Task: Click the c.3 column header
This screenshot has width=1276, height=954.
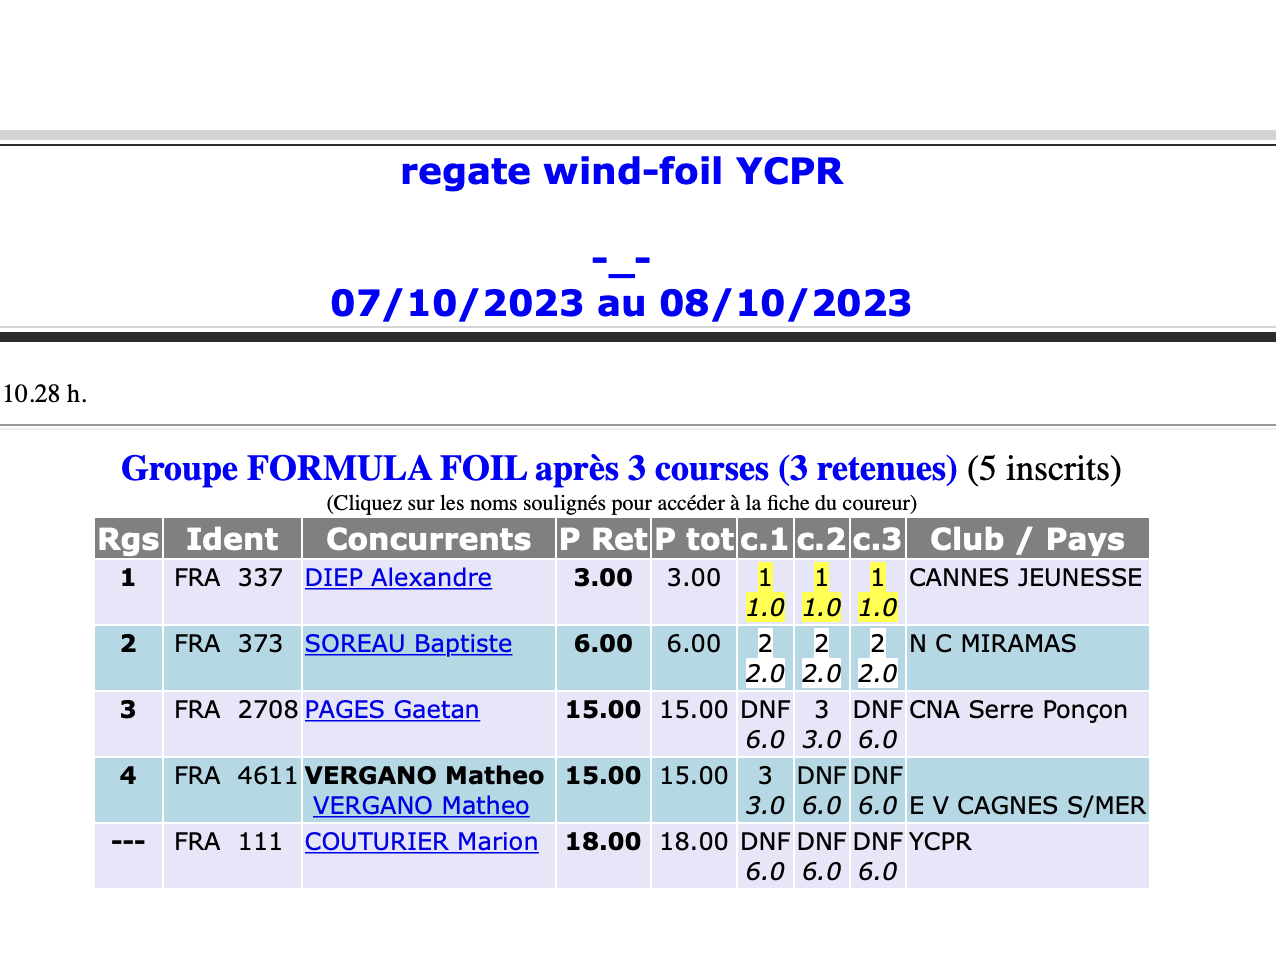Action: 877,539
